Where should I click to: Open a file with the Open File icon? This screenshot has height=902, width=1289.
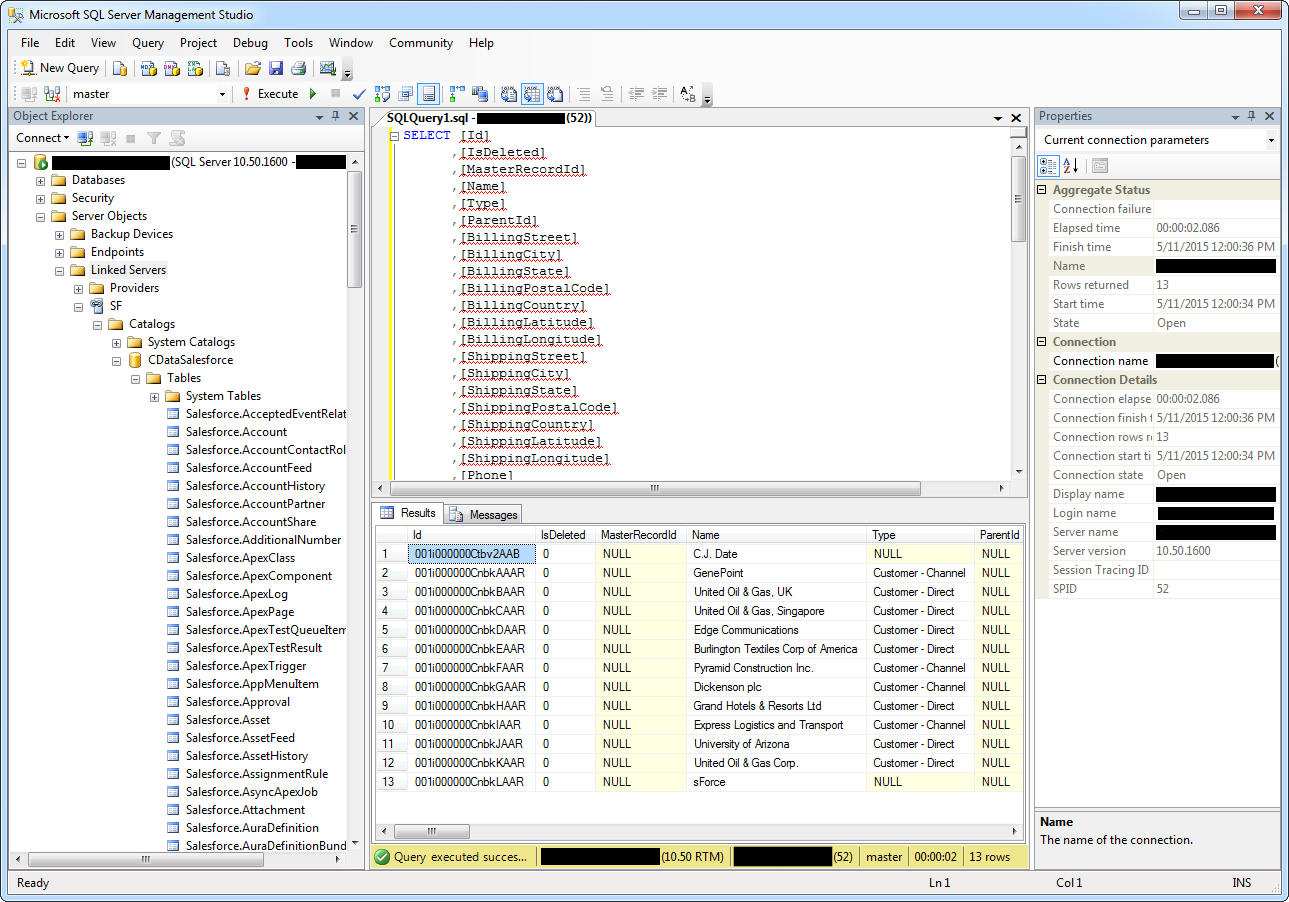coord(253,68)
